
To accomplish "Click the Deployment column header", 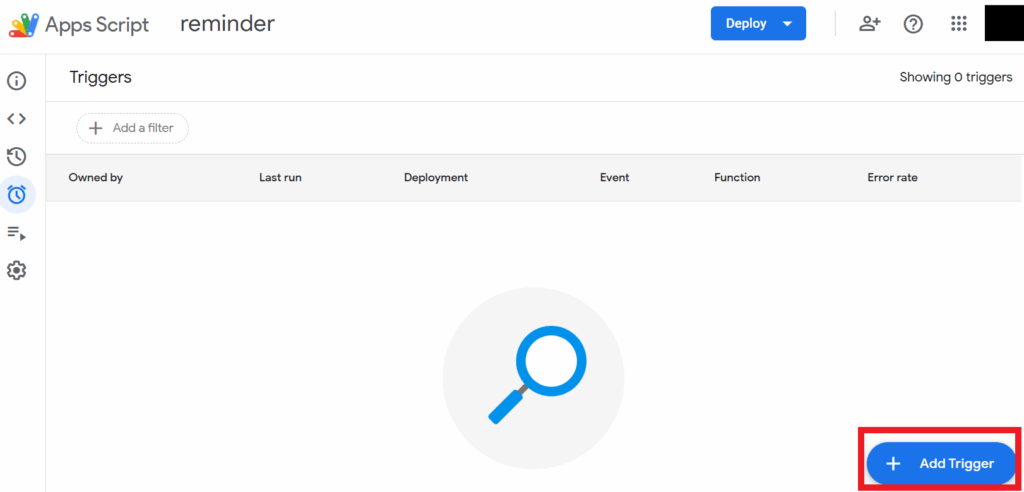I will tap(436, 178).
